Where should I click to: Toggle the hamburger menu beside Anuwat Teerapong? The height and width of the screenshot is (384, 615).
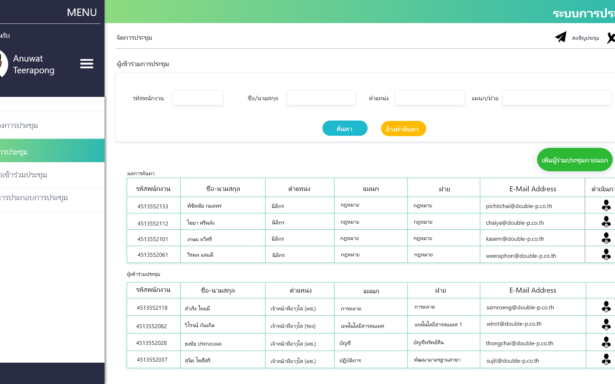click(x=87, y=64)
